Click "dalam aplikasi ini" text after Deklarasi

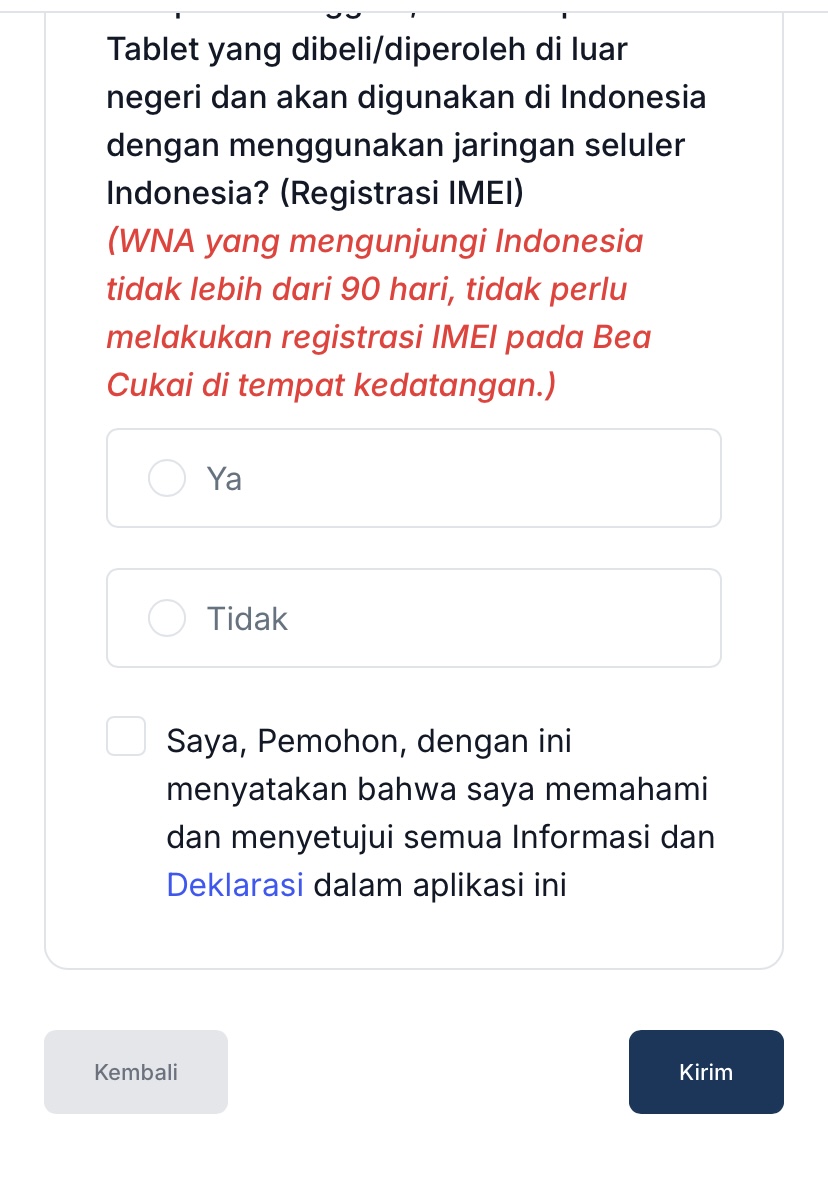click(440, 885)
